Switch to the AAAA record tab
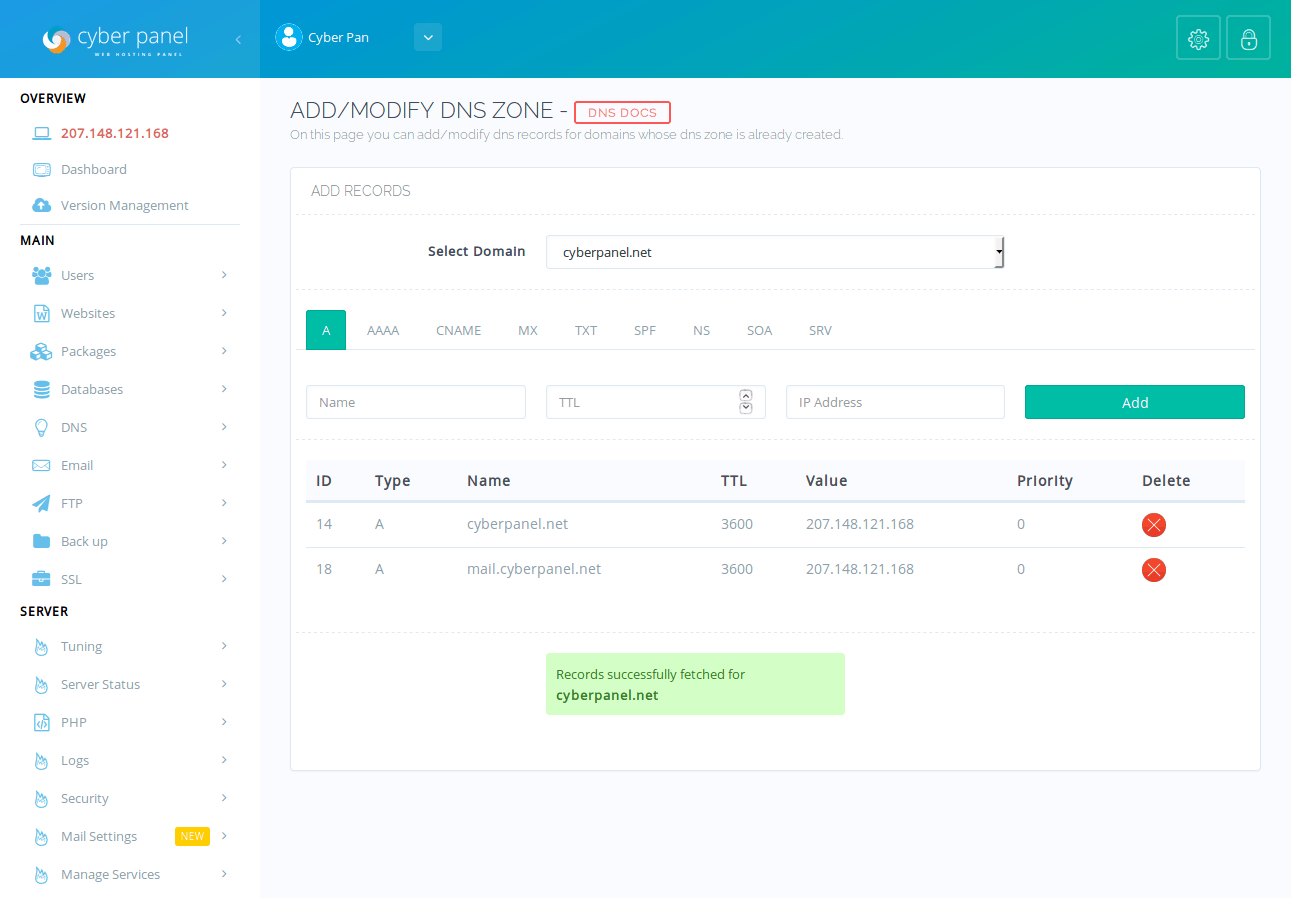The height and width of the screenshot is (898, 1291). 383,330
